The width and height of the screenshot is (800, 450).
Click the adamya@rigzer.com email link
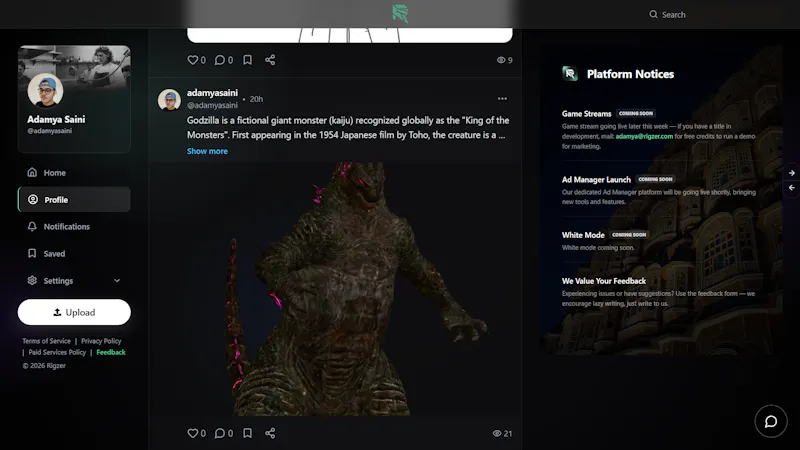pyautogui.click(x=644, y=136)
